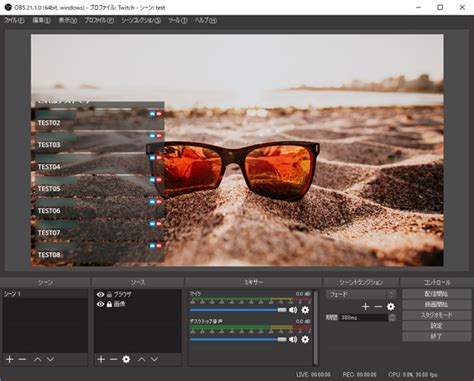
Task: Click the Studio Mode button
Action: pos(436,315)
